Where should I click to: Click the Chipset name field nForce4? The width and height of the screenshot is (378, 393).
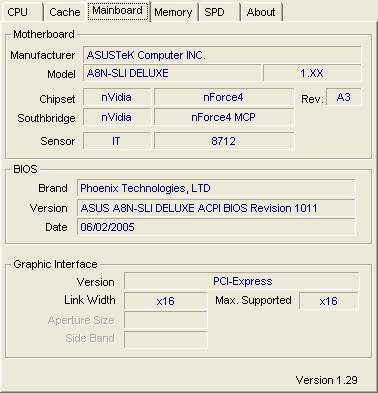[x=224, y=97]
